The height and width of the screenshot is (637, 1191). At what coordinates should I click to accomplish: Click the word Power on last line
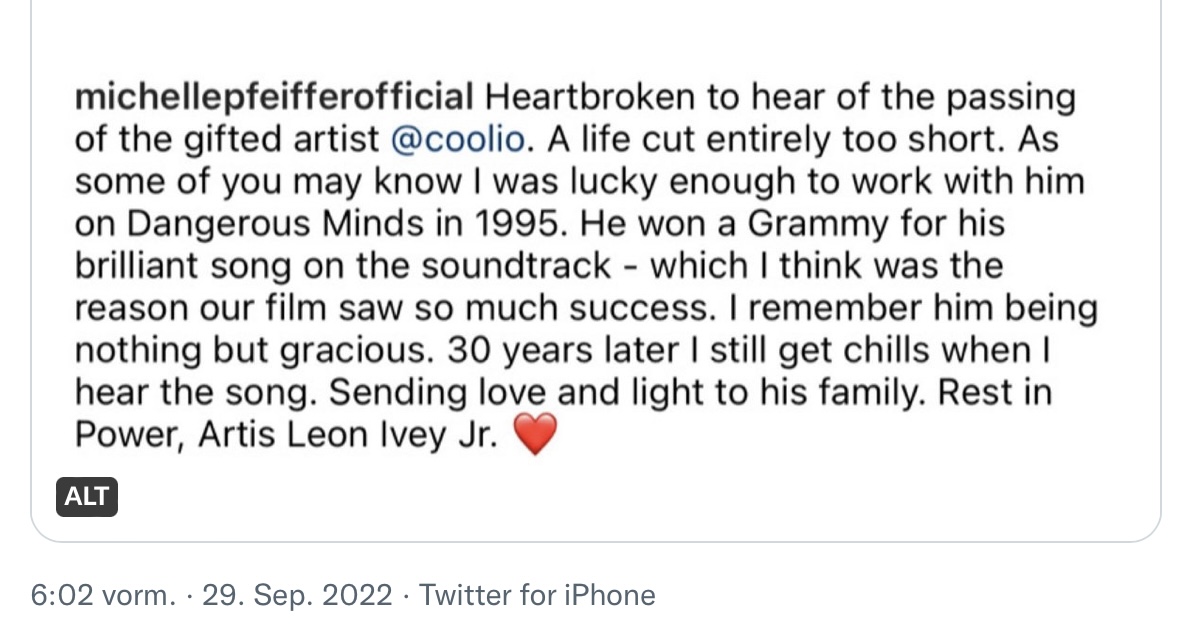point(128,435)
